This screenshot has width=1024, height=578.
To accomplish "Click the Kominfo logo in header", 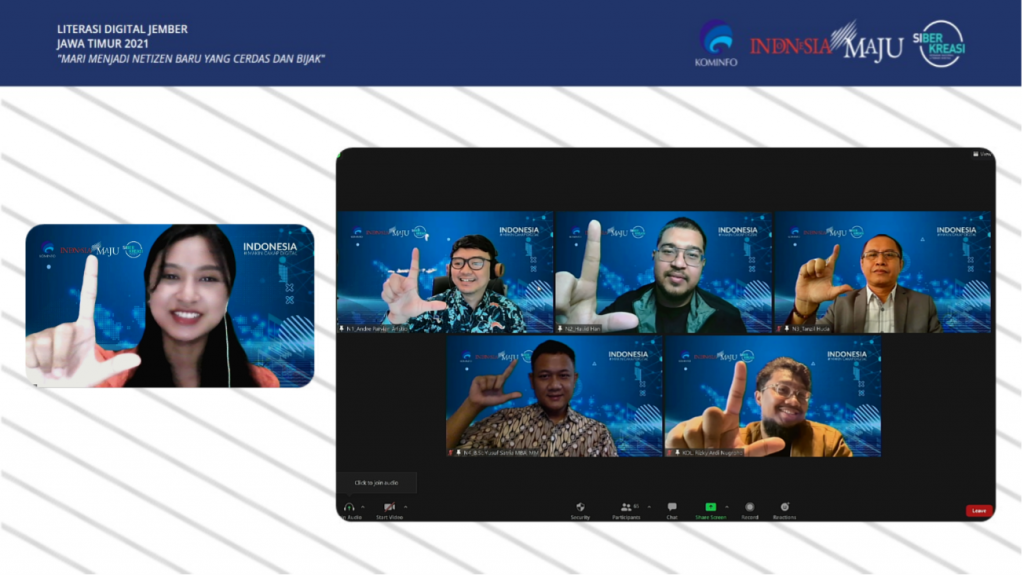I will pyautogui.click(x=715, y=44).
